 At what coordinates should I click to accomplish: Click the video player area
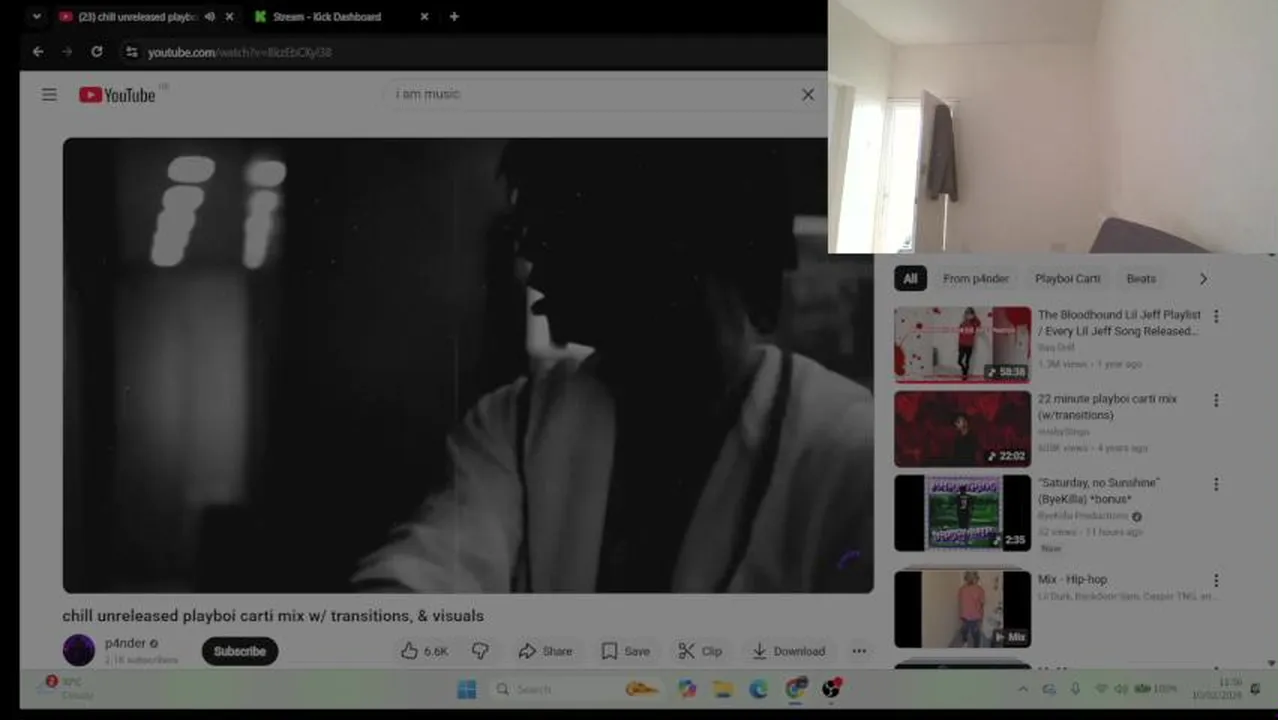tap(468, 365)
